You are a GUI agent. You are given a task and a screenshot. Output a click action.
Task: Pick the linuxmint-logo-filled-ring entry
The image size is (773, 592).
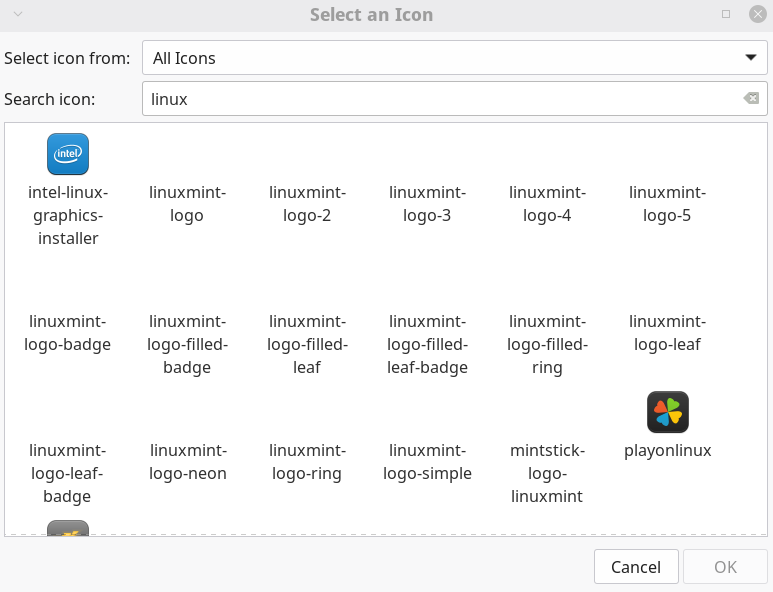[548, 343]
